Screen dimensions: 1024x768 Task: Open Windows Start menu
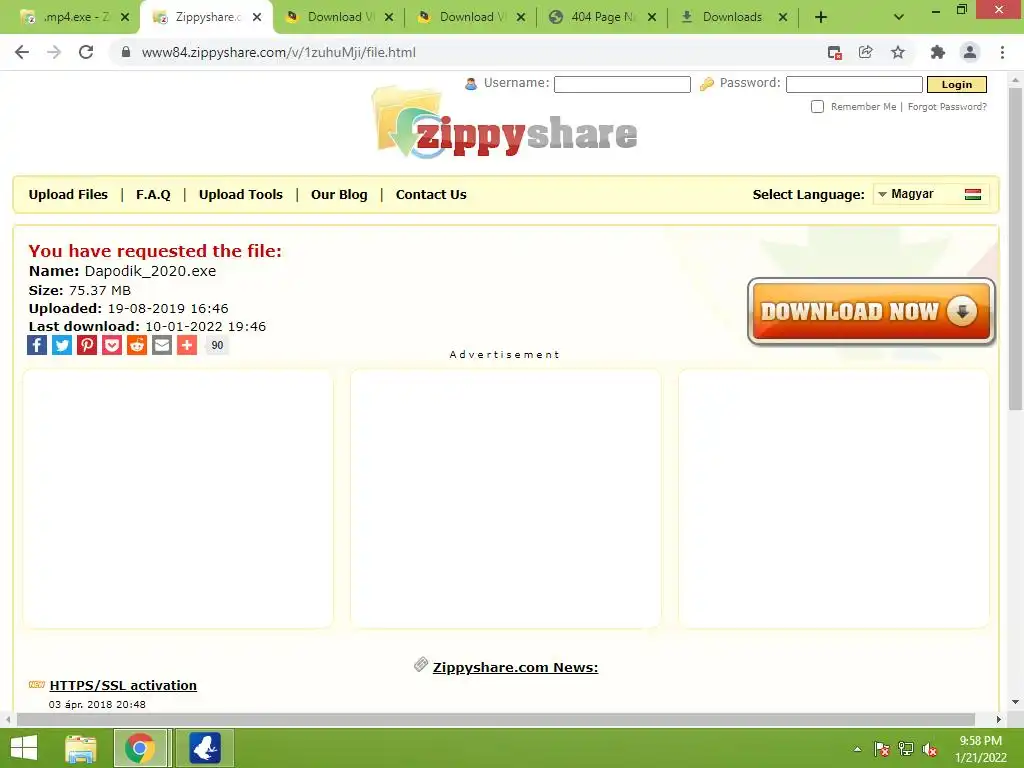24,748
